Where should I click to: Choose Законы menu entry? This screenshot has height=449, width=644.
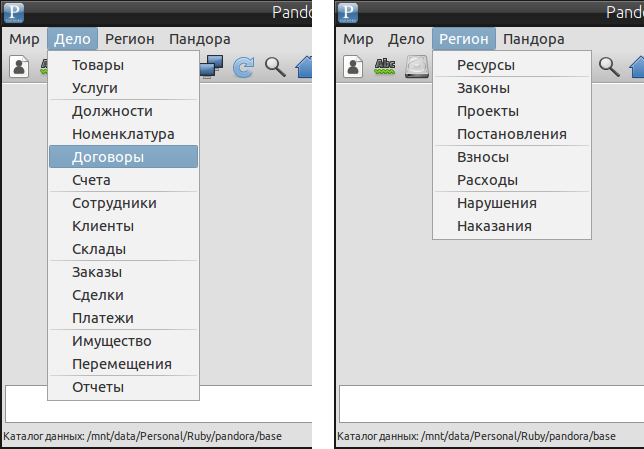512,88
